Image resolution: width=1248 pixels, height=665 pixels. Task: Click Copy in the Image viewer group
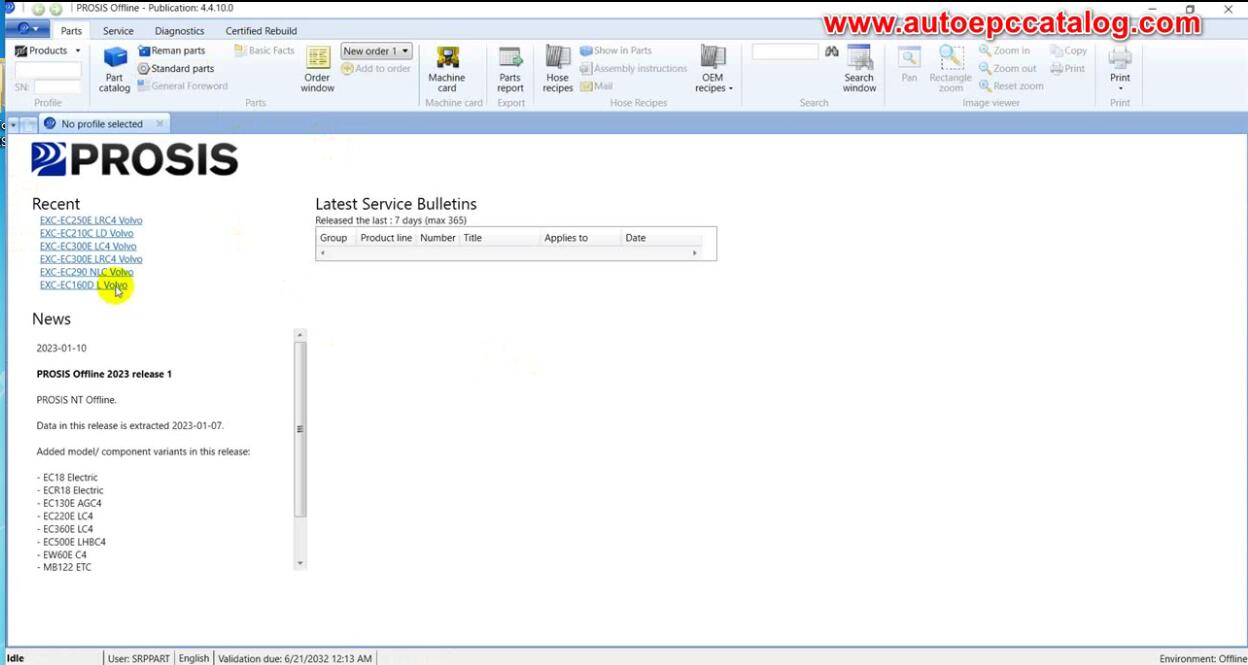(1068, 51)
